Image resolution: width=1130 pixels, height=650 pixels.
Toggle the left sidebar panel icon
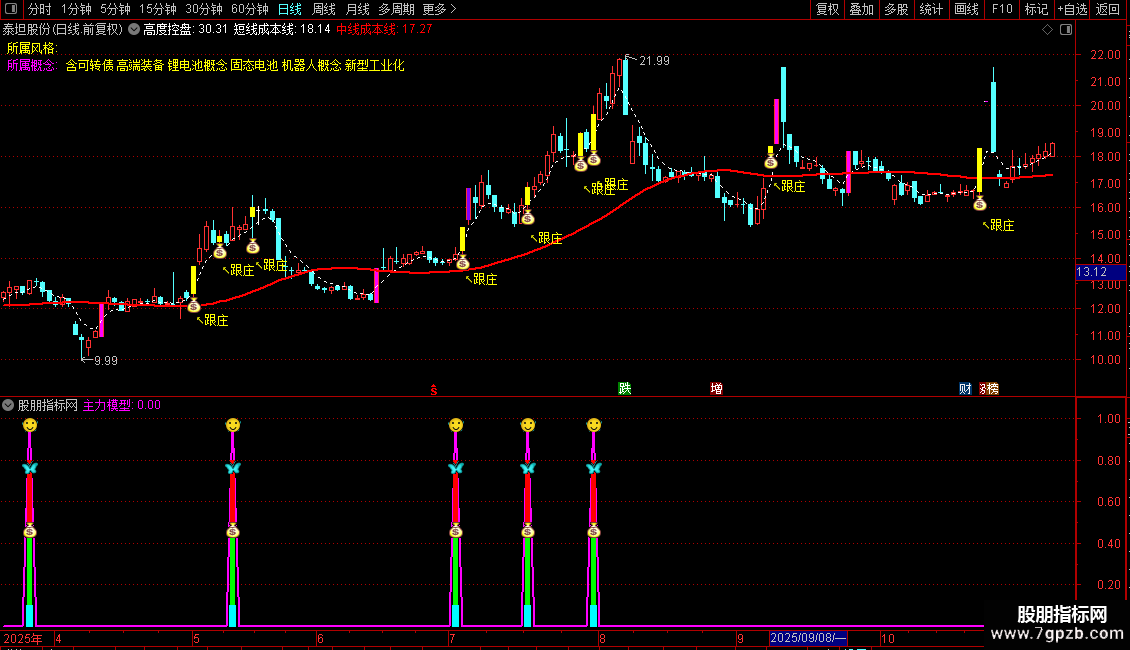point(11,9)
